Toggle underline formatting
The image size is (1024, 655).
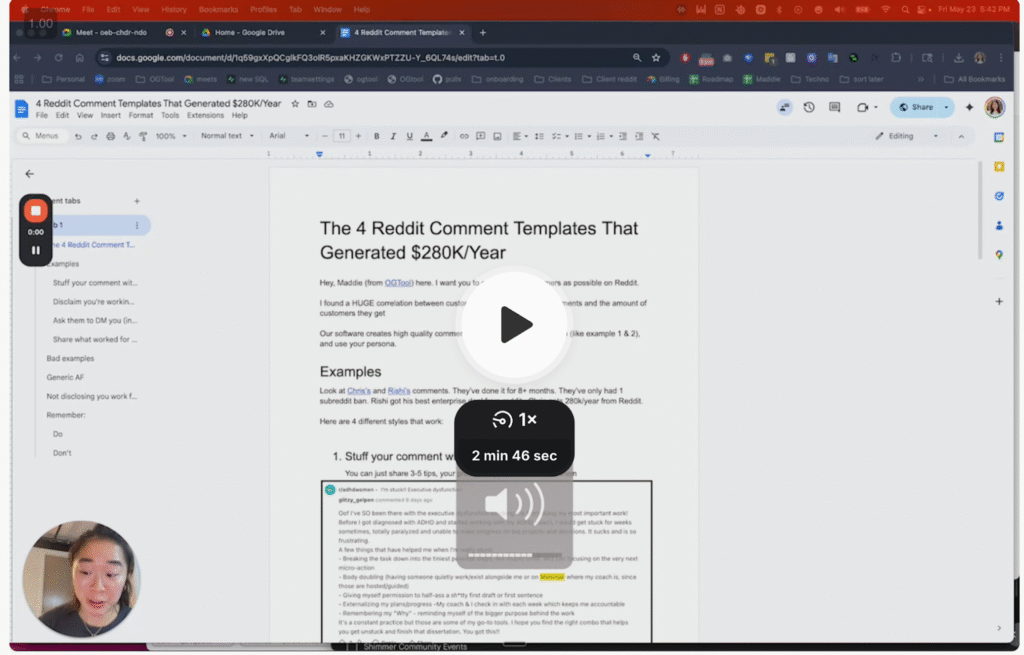point(409,136)
